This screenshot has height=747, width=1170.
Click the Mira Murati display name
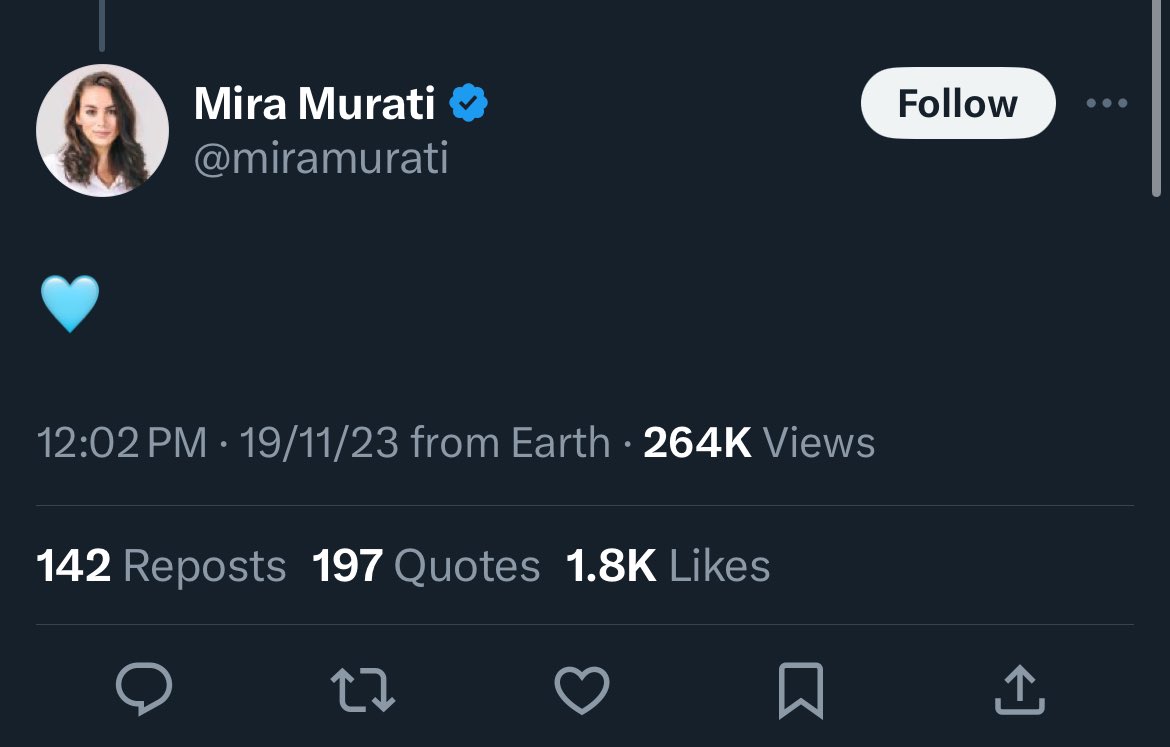click(x=314, y=103)
